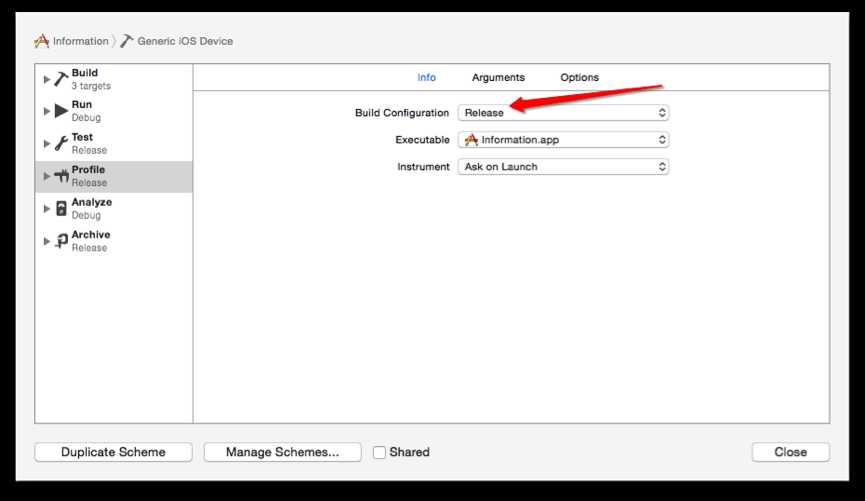865x501 pixels.
Task: Toggle the Shared checkbox
Action: click(x=379, y=452)
